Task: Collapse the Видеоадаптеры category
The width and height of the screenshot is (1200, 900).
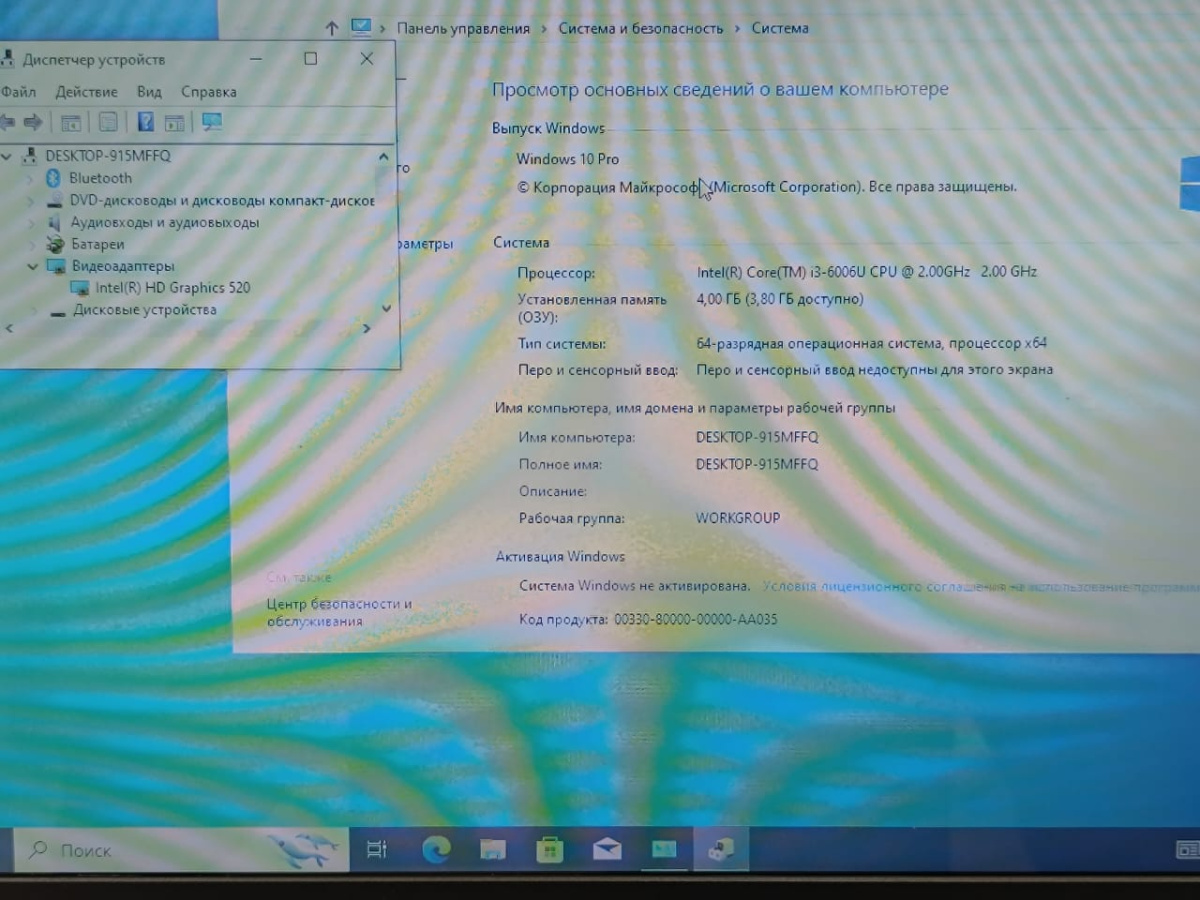Action: click(32, 266)
